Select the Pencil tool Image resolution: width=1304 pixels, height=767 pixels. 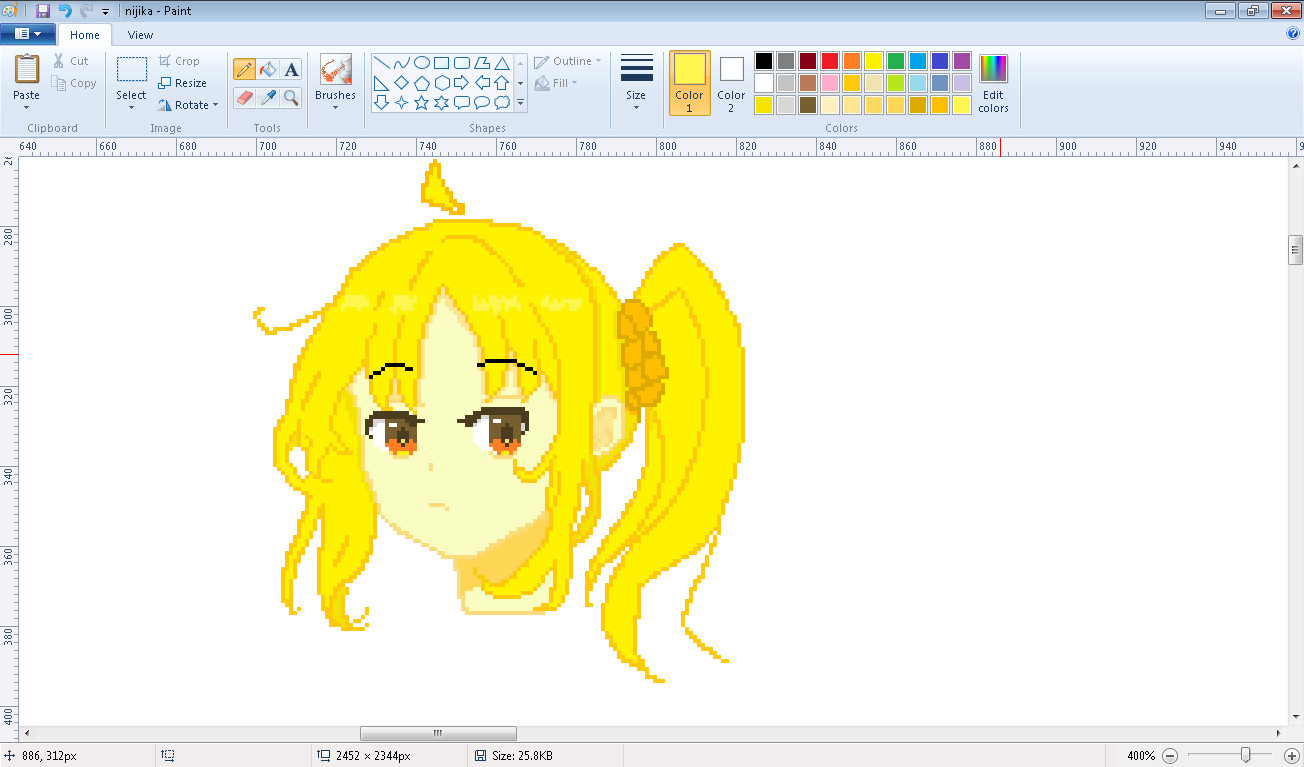(x=243, y=69)
